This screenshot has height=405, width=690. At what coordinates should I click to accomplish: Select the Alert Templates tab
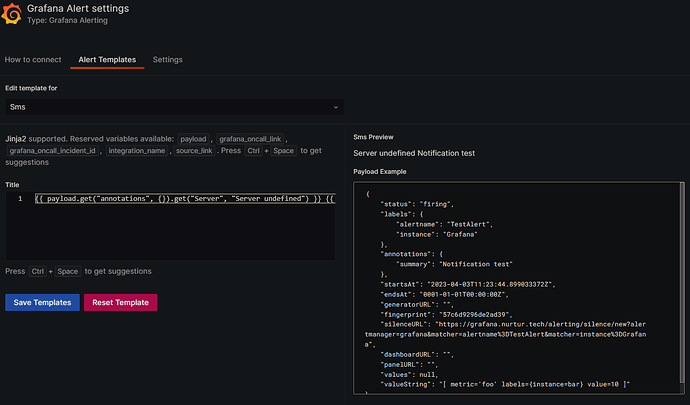[107, 59]
